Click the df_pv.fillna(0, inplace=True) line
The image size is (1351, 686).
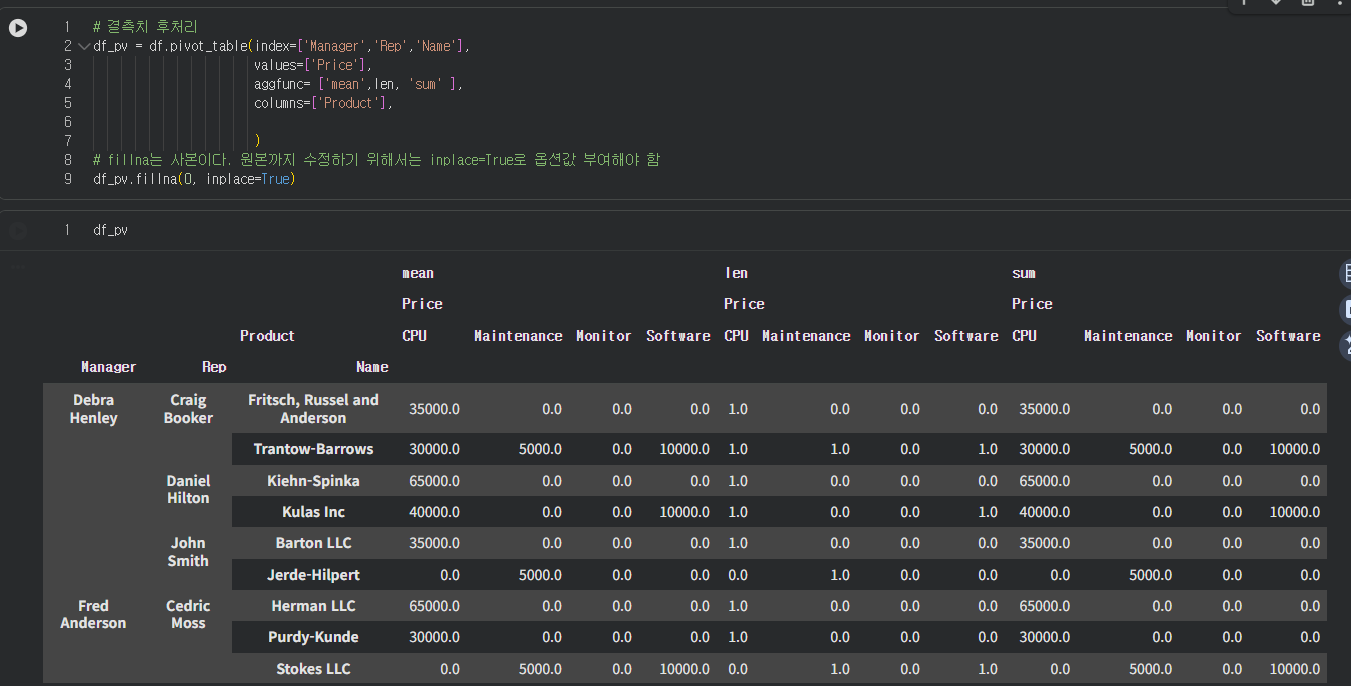coord(194,179)
